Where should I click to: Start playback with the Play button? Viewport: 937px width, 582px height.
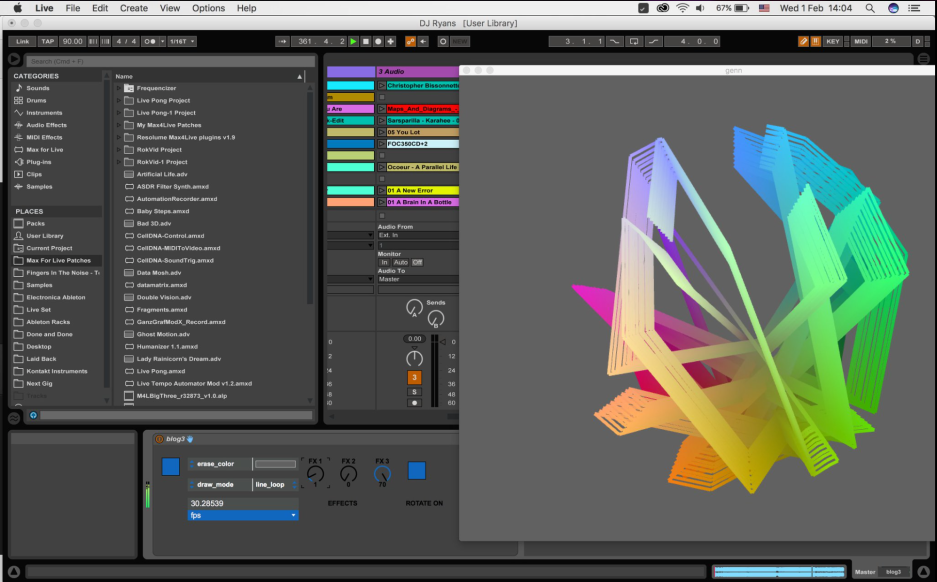(352, 42)
